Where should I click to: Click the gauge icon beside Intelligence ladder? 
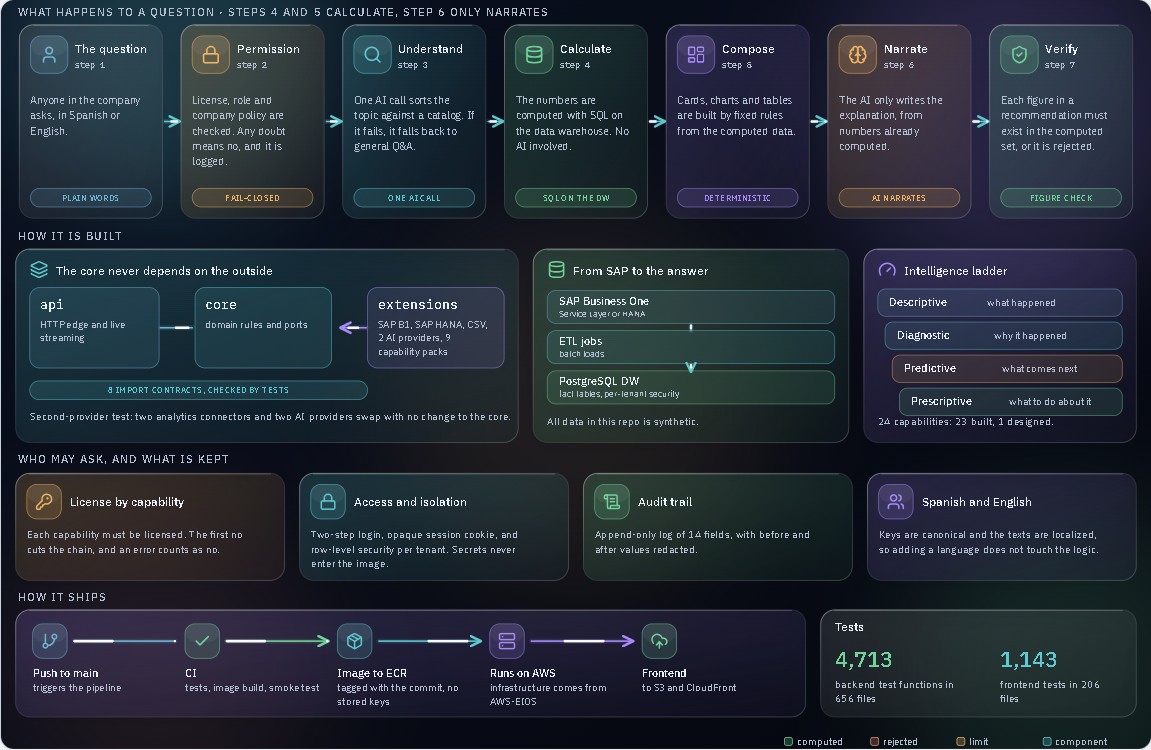point(887,270)
